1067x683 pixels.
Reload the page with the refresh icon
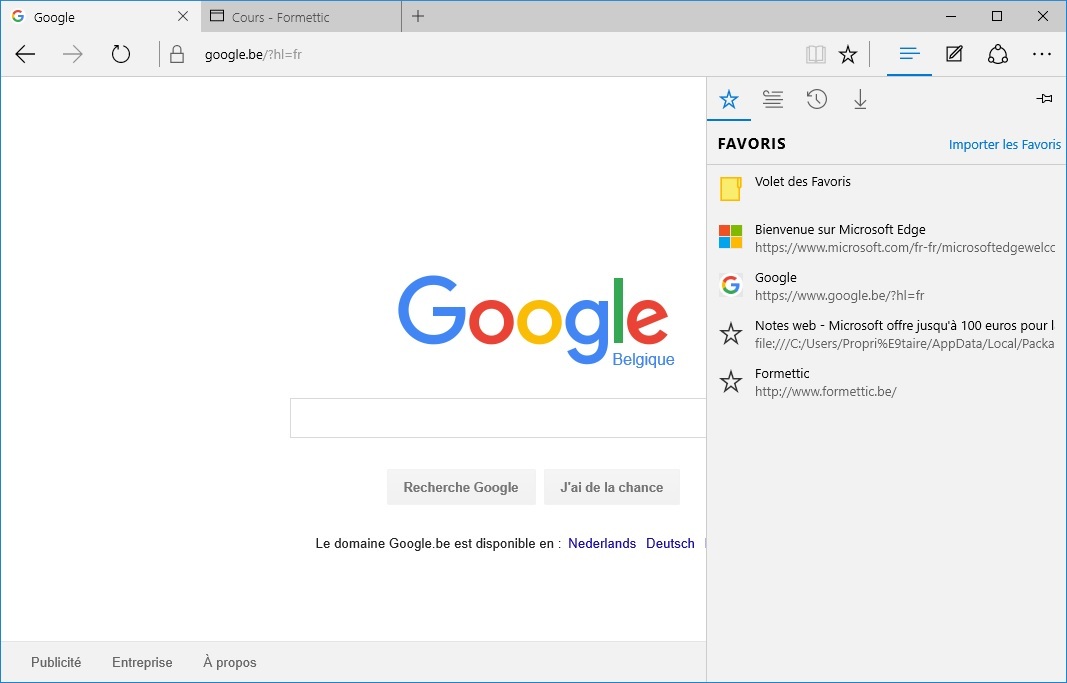pos(120,54)
